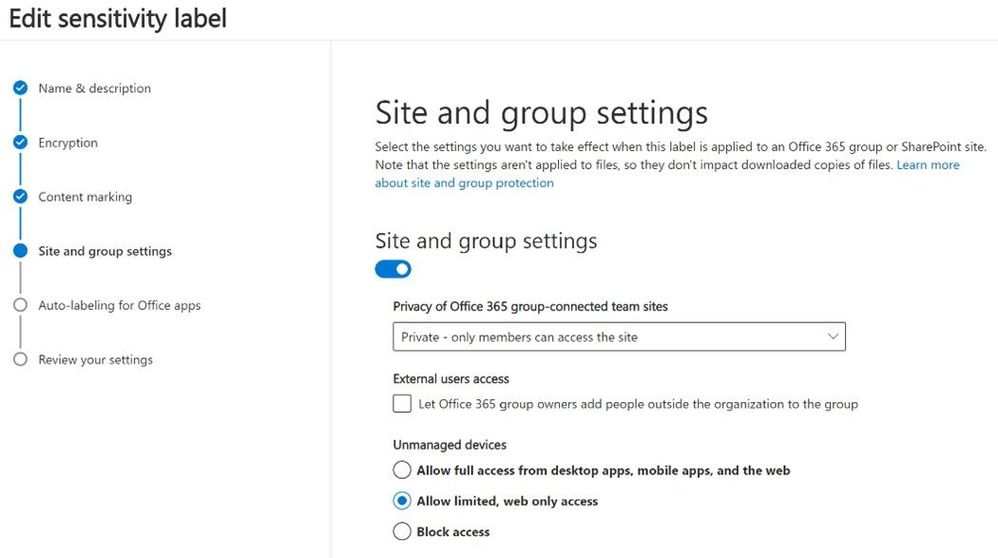Turn off the Site and group settings toggle
The width and height of the screenshot is (998, 558).
393,269
